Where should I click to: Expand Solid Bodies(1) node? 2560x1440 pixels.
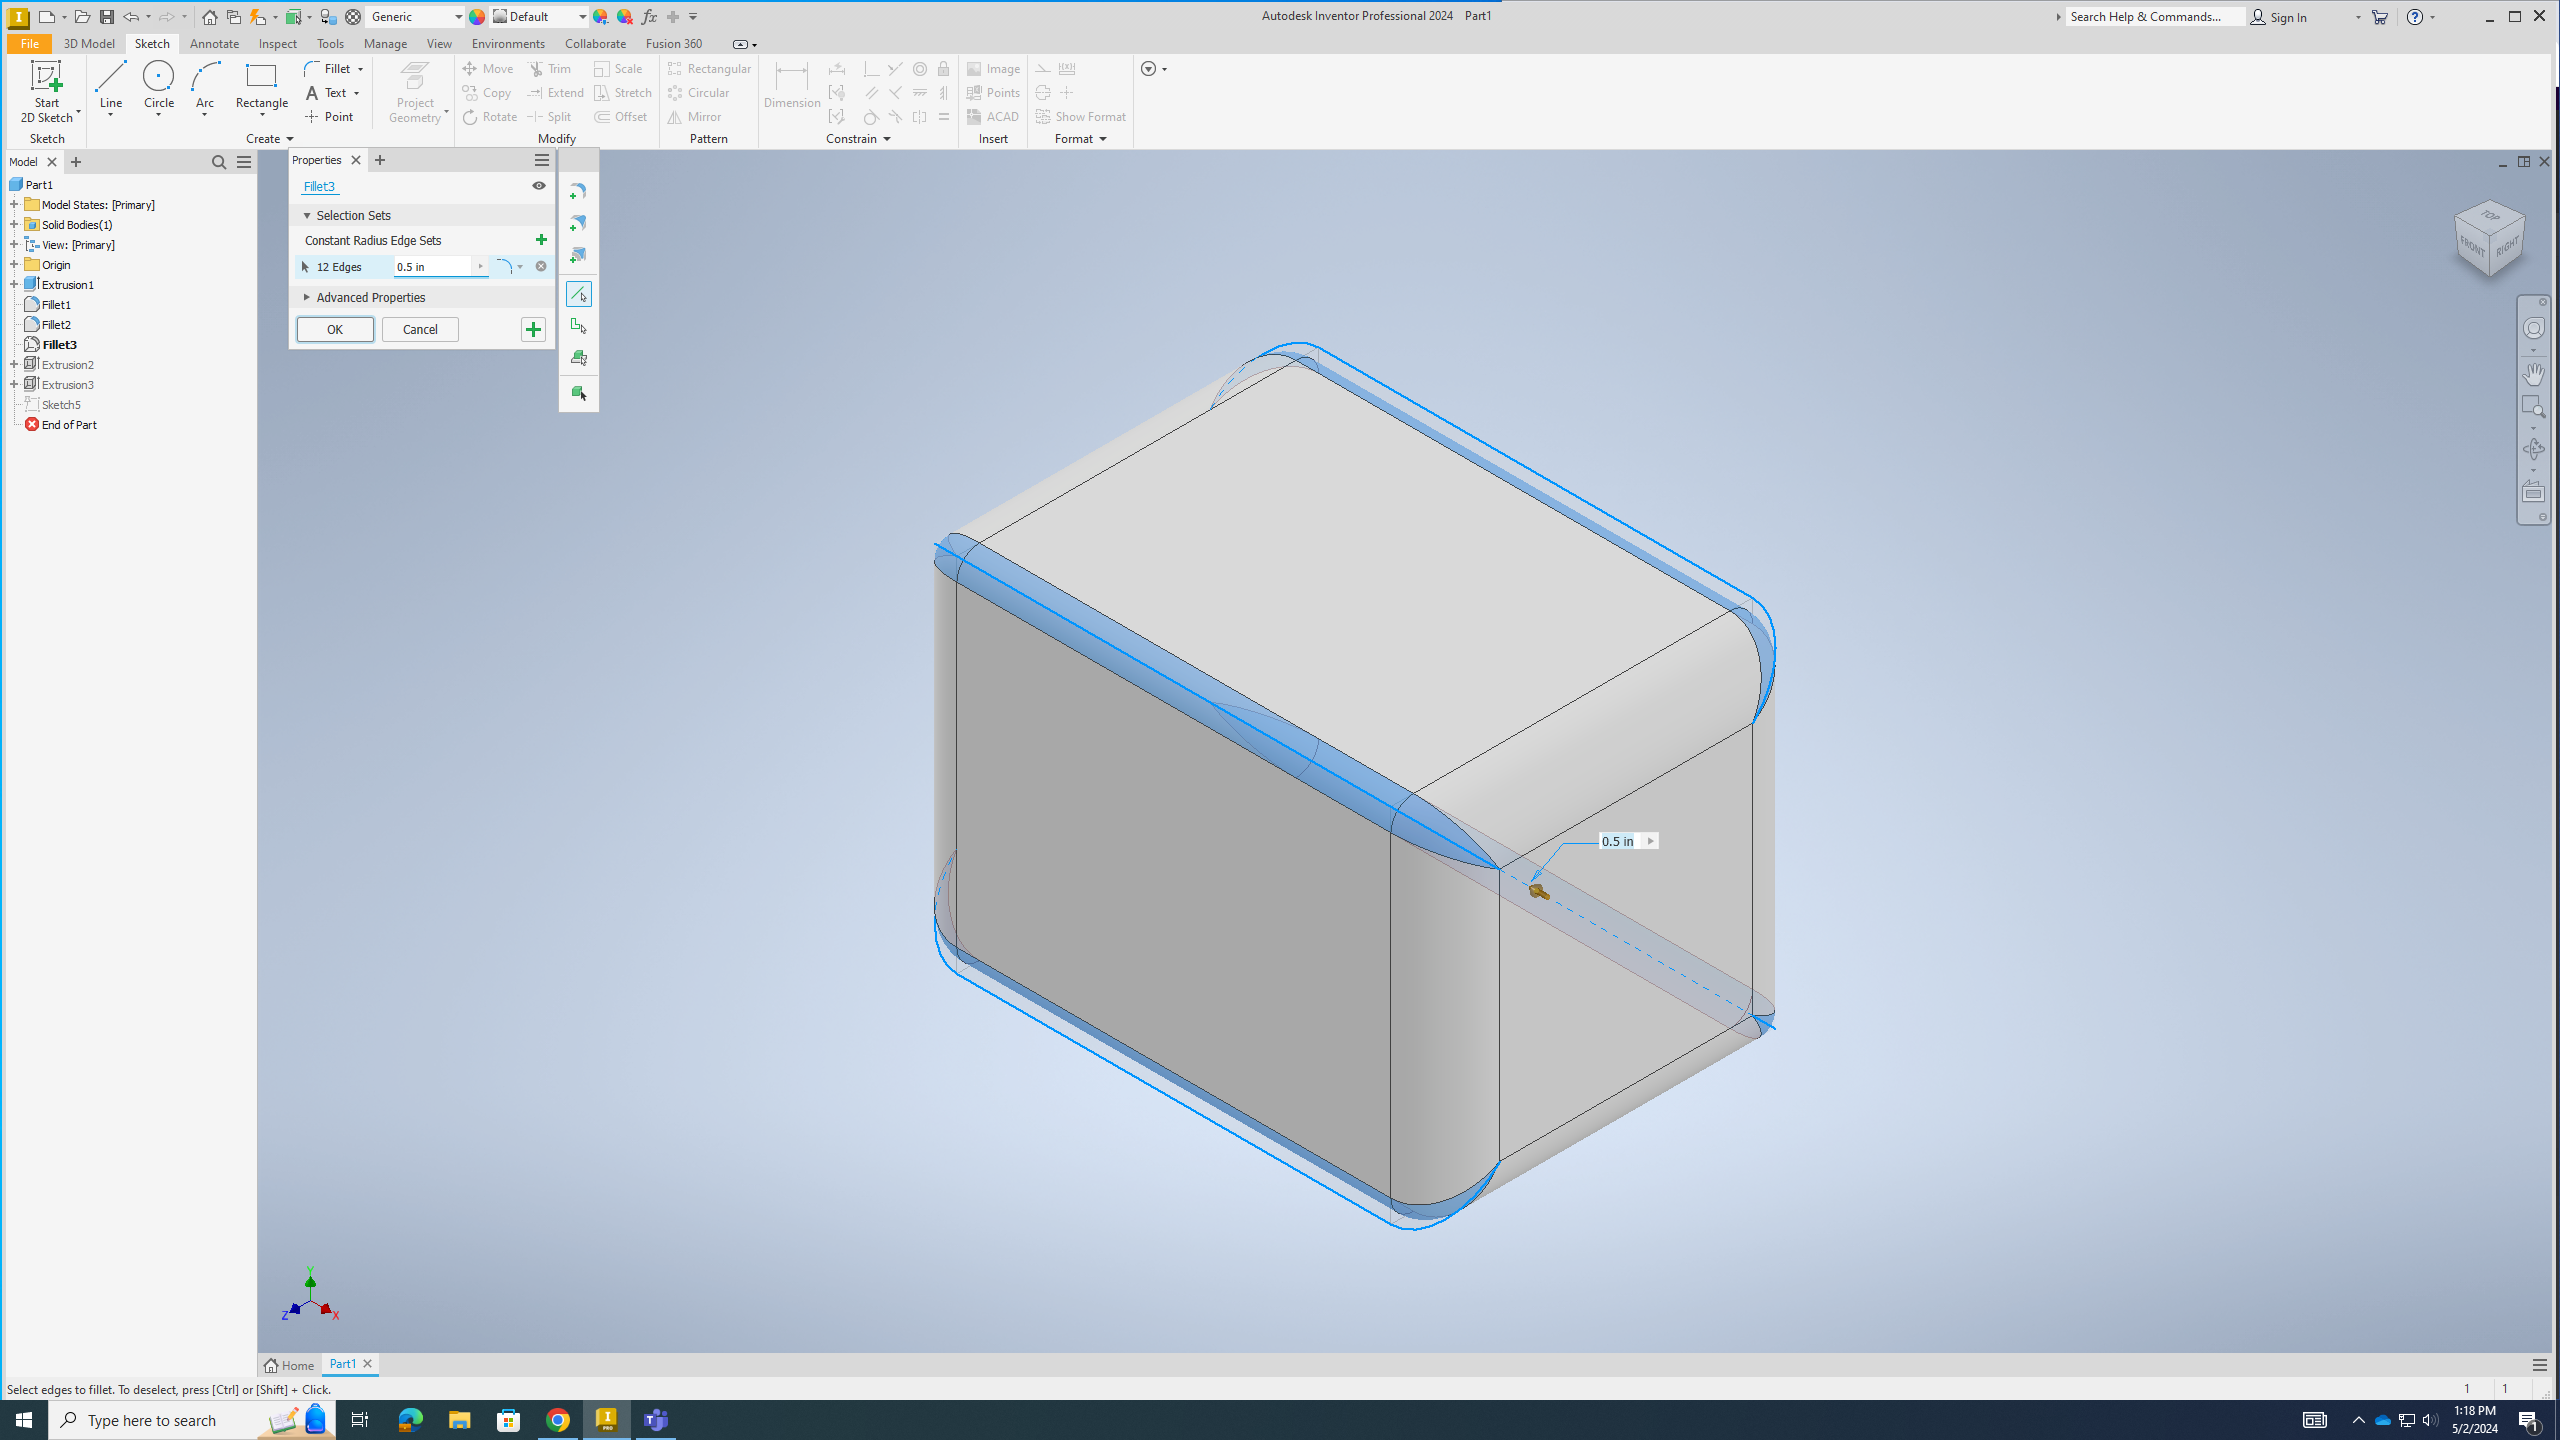[14, 225]
